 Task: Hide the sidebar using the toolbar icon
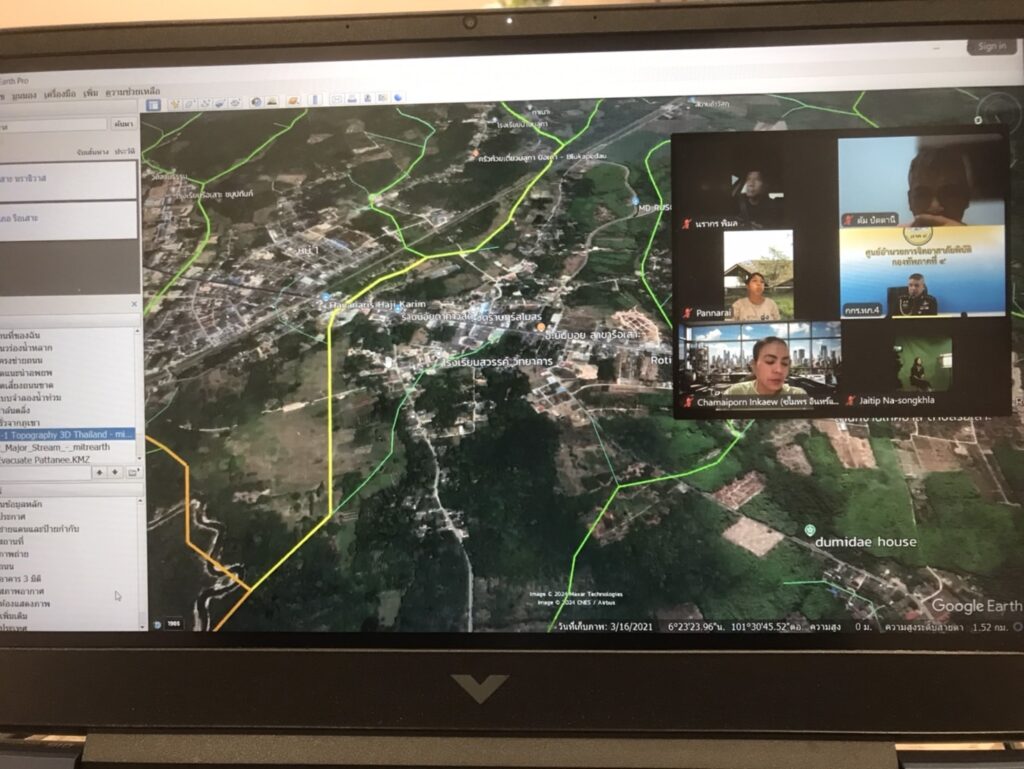point(153,104)
